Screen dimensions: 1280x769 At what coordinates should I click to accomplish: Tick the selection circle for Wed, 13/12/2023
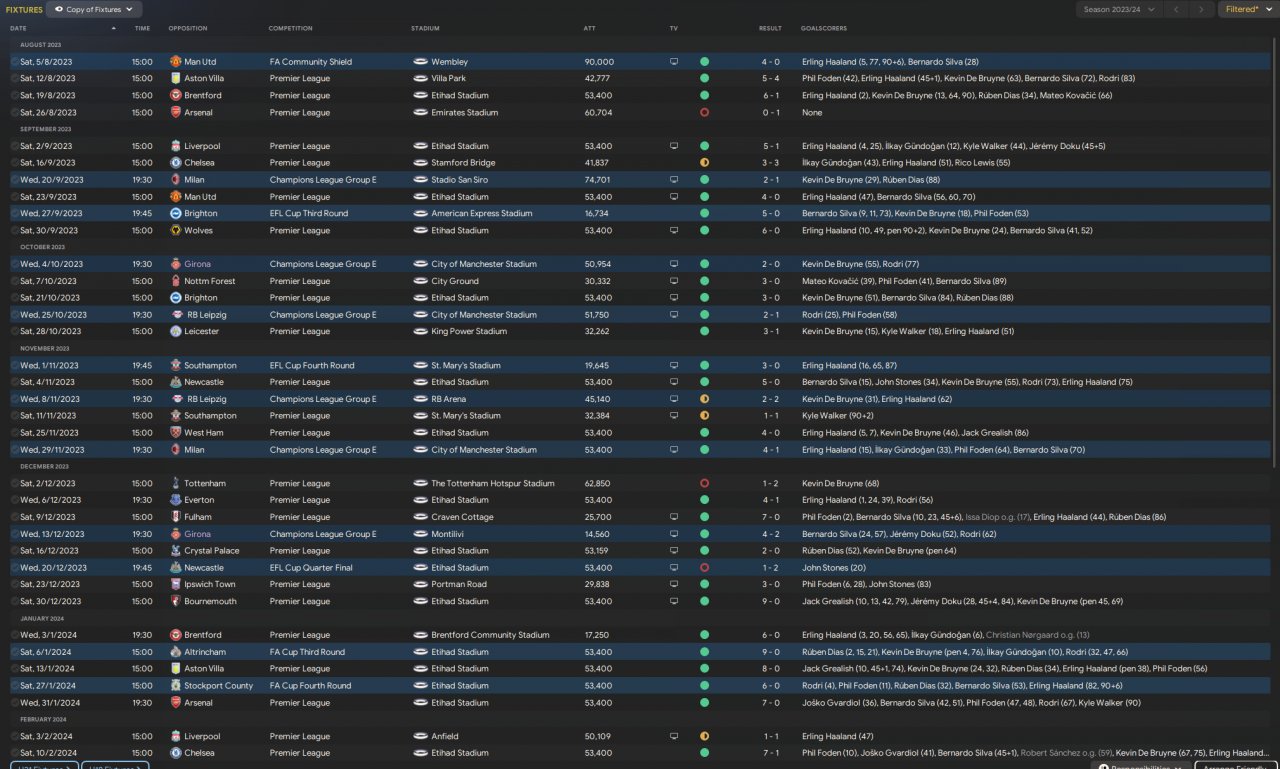[x=14, y=534]
